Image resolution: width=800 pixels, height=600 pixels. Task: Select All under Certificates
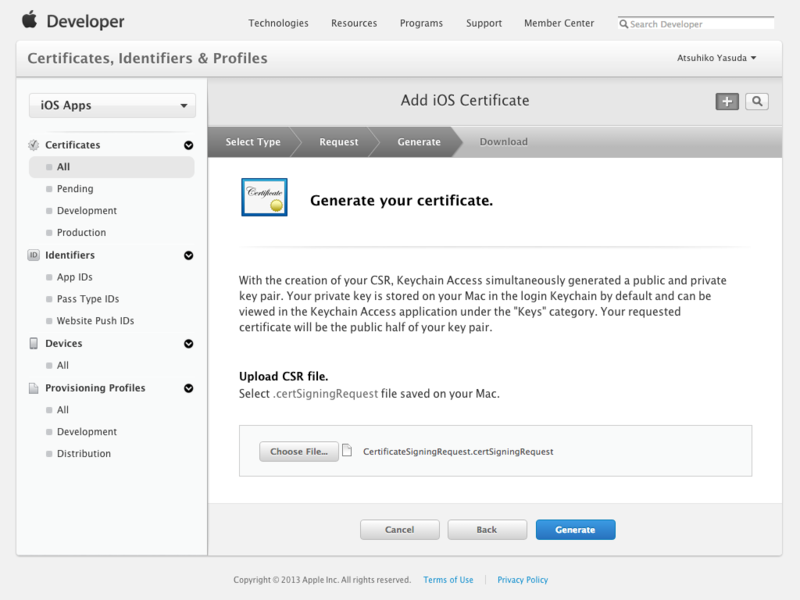(x=112, y=167)
